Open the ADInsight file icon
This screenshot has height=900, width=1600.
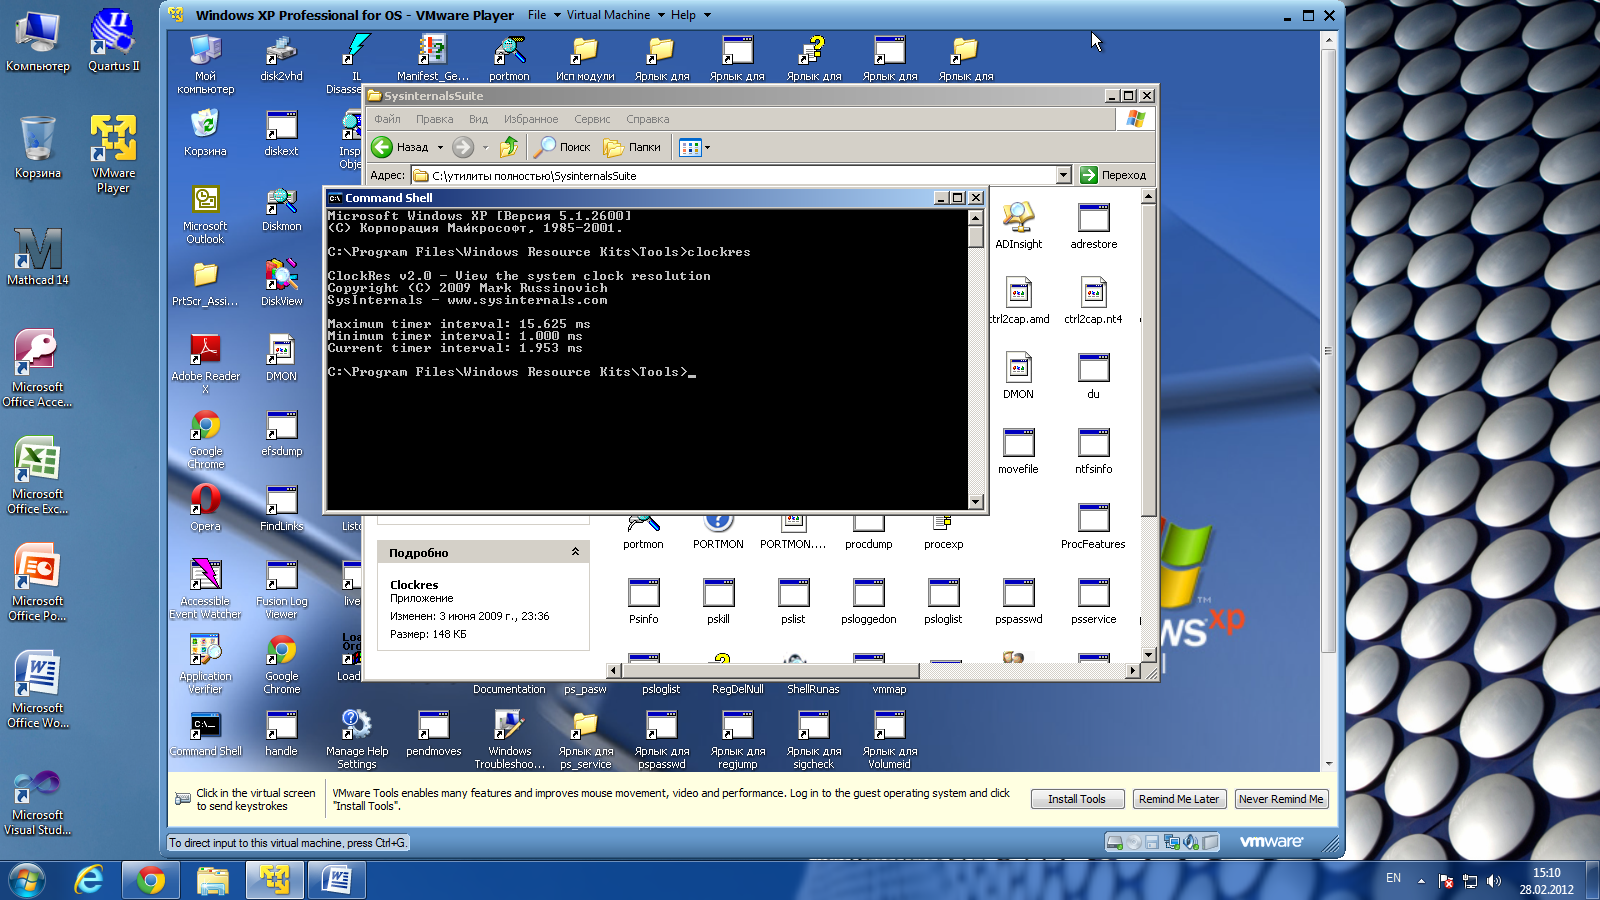[x=1018, y=224]
